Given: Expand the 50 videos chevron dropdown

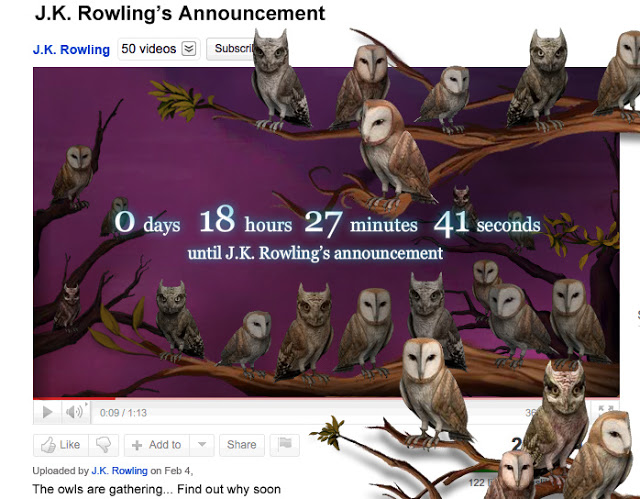Looking at the screenshot, I should click(189, 49).
